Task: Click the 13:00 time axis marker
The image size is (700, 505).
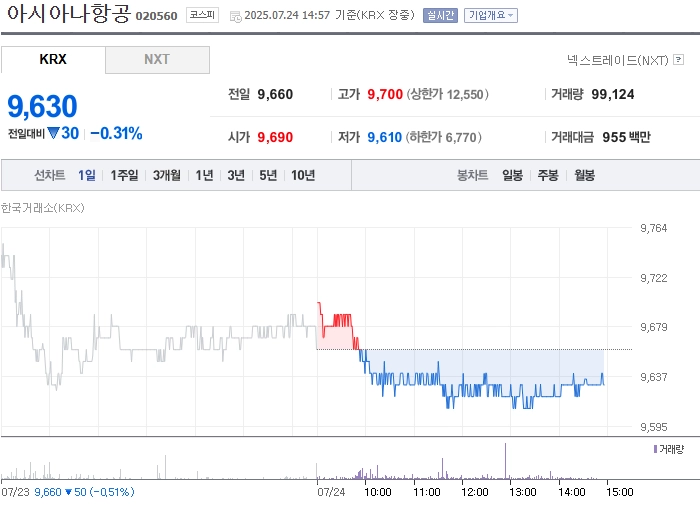Action: click(x=523, y=492)
